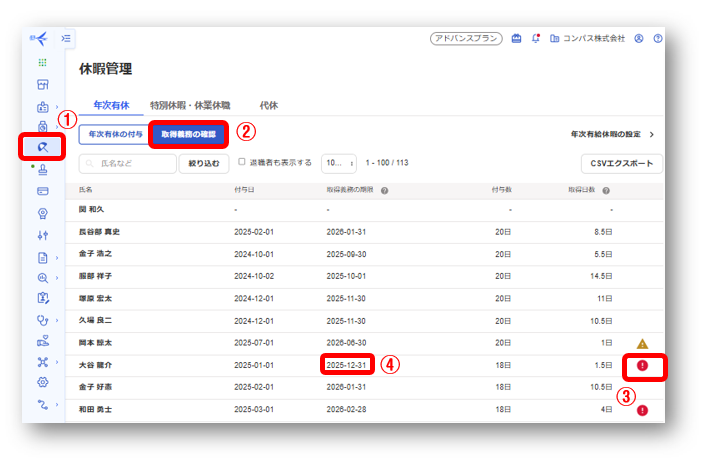Image resolution: width=707 pixels, height=461 pixels.
Task: Toggle the 退職者も表示する checkbox
Action: tap(242, 162)
